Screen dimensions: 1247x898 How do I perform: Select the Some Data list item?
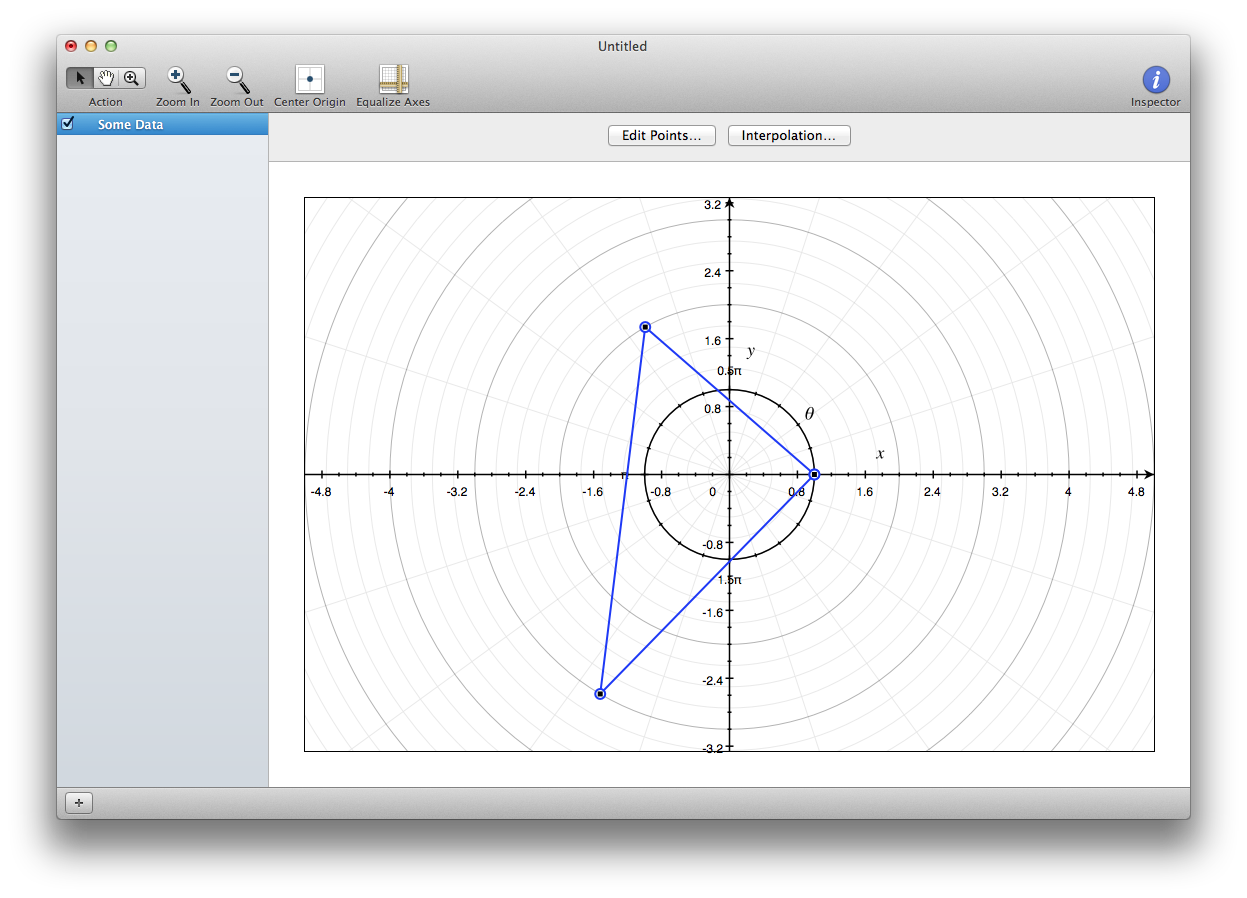tap(130, 125)
